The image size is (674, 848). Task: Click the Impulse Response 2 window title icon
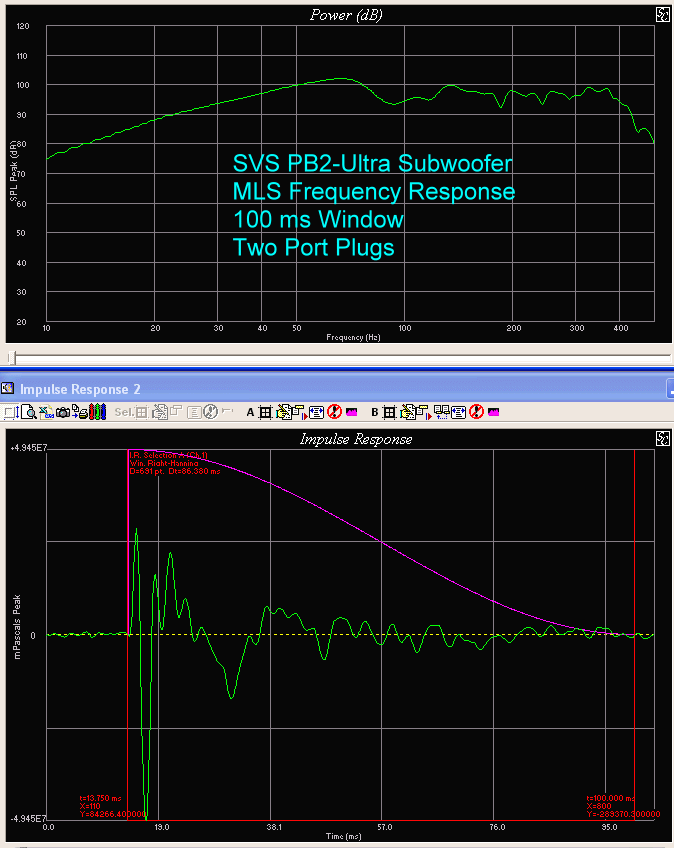(x=7, y=388)
